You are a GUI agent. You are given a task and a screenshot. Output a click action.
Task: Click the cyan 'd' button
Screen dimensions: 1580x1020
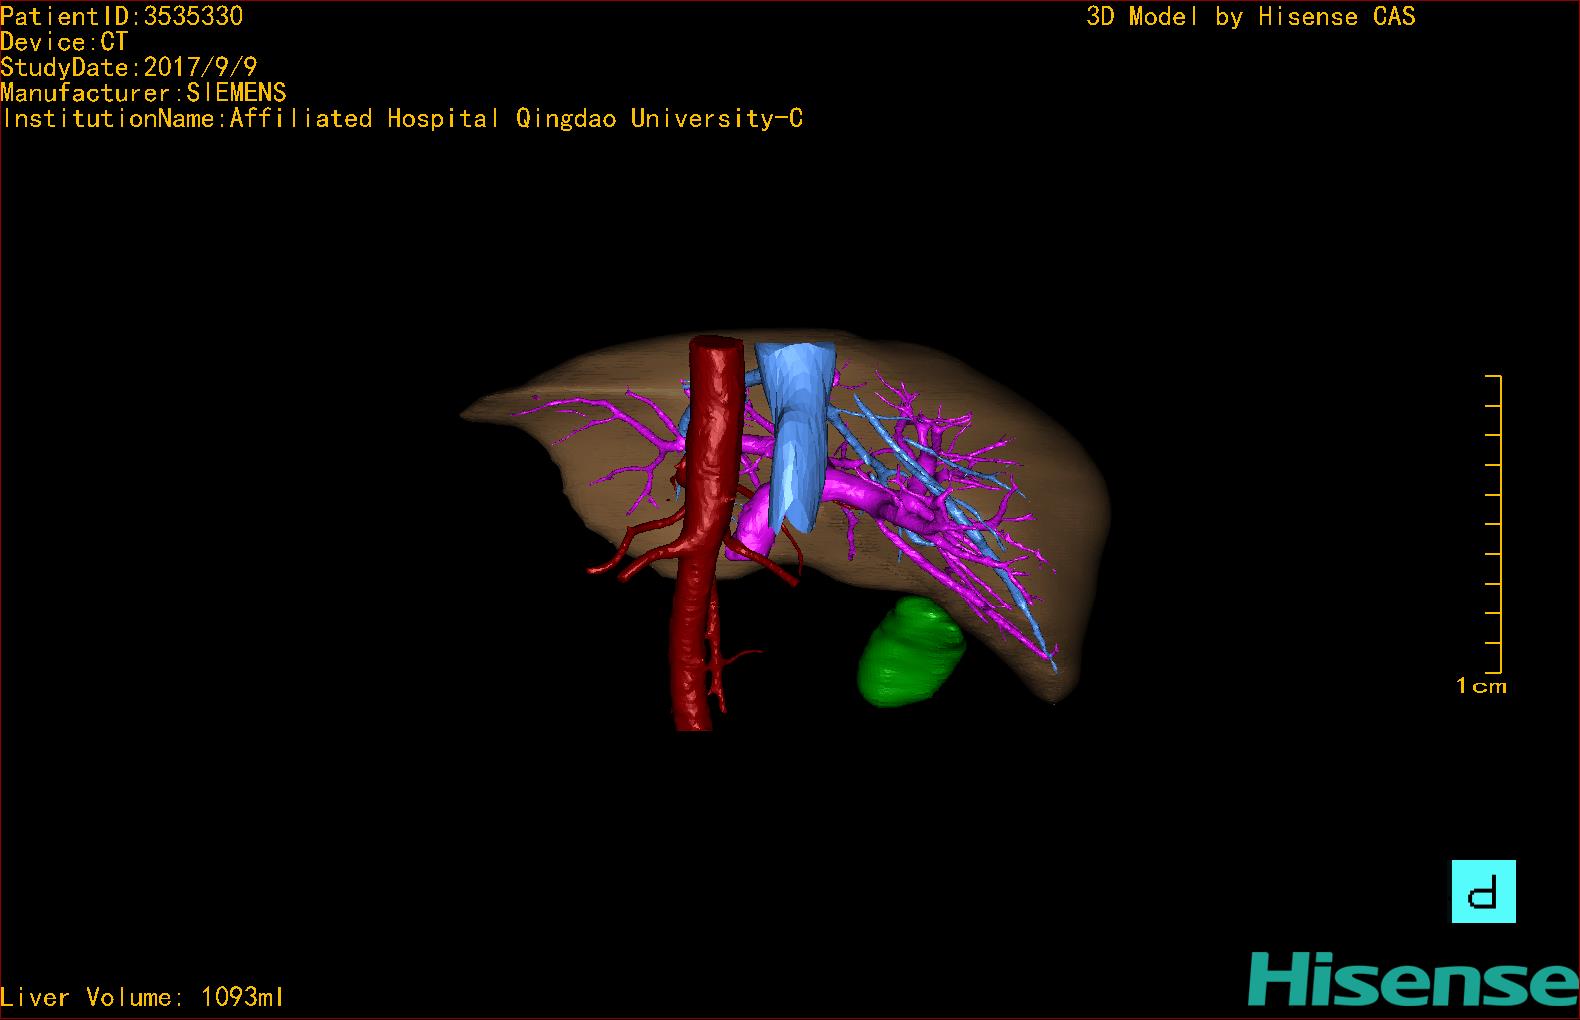(x=1483, y=891)
